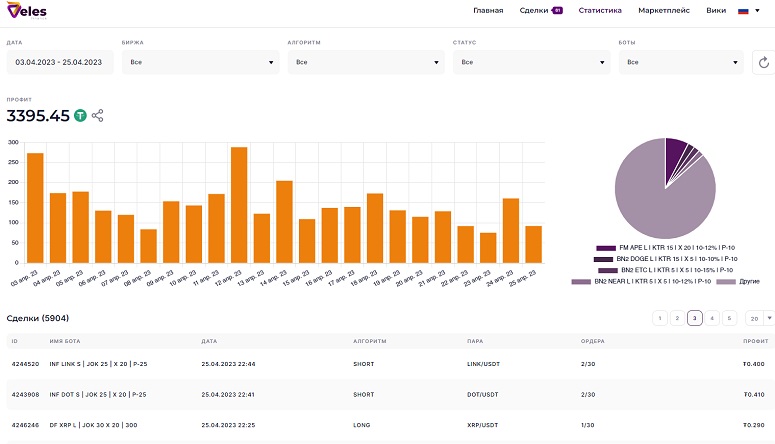Click the green Tether coin icon
This screenshot has height=444, width=775.
pos(80,116)
